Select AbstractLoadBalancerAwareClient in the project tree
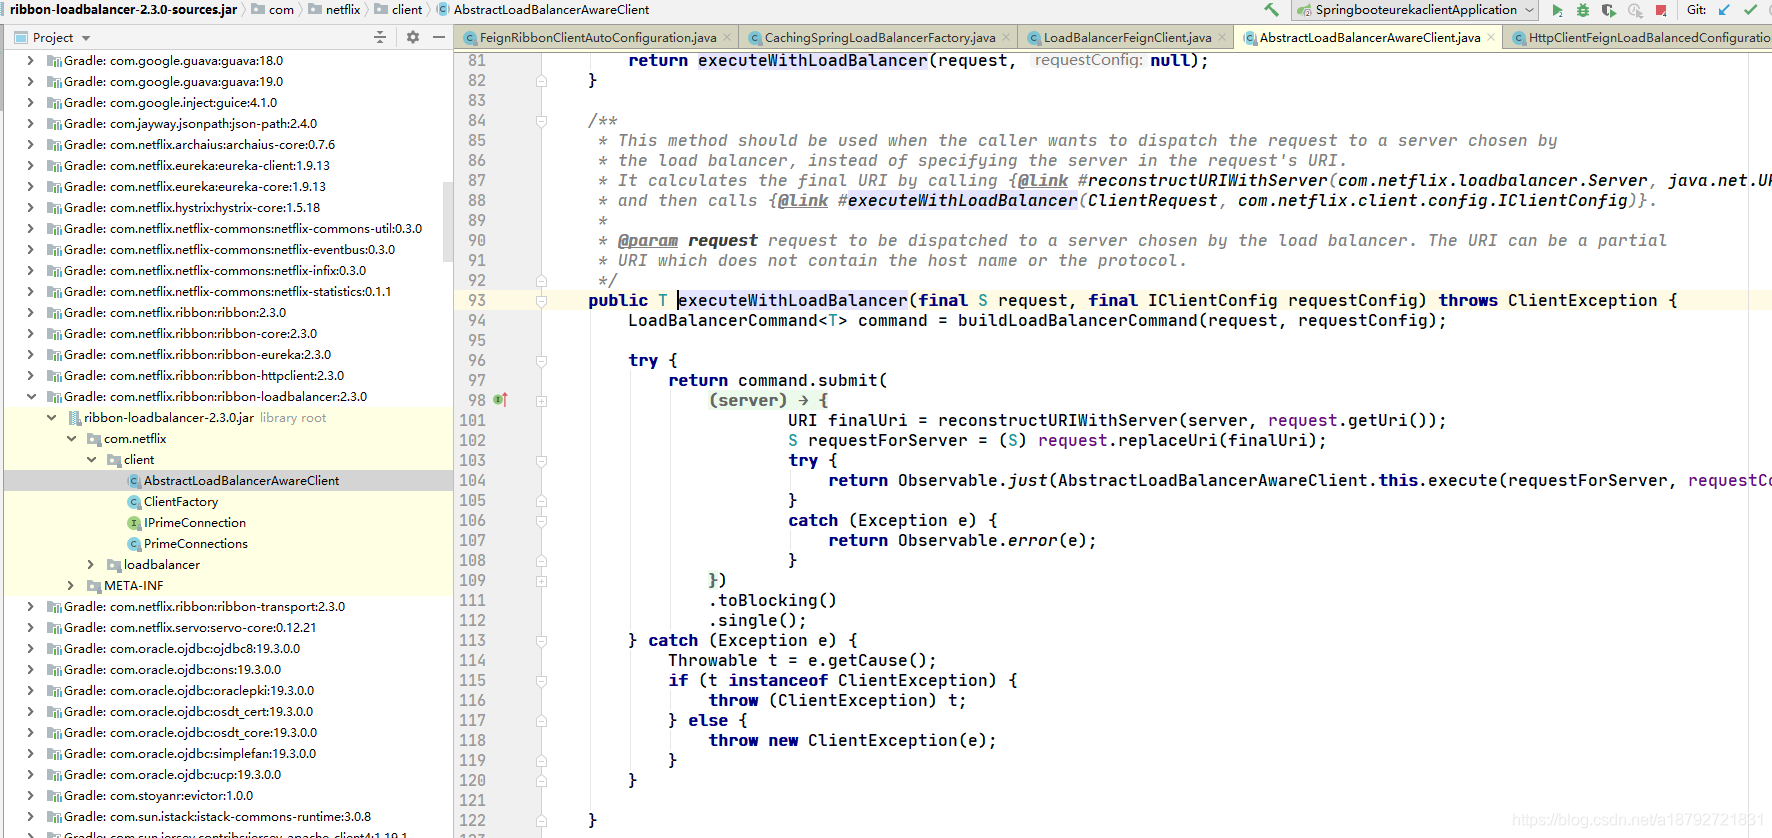The image size is (1772, 838). (x=241, y=481)
